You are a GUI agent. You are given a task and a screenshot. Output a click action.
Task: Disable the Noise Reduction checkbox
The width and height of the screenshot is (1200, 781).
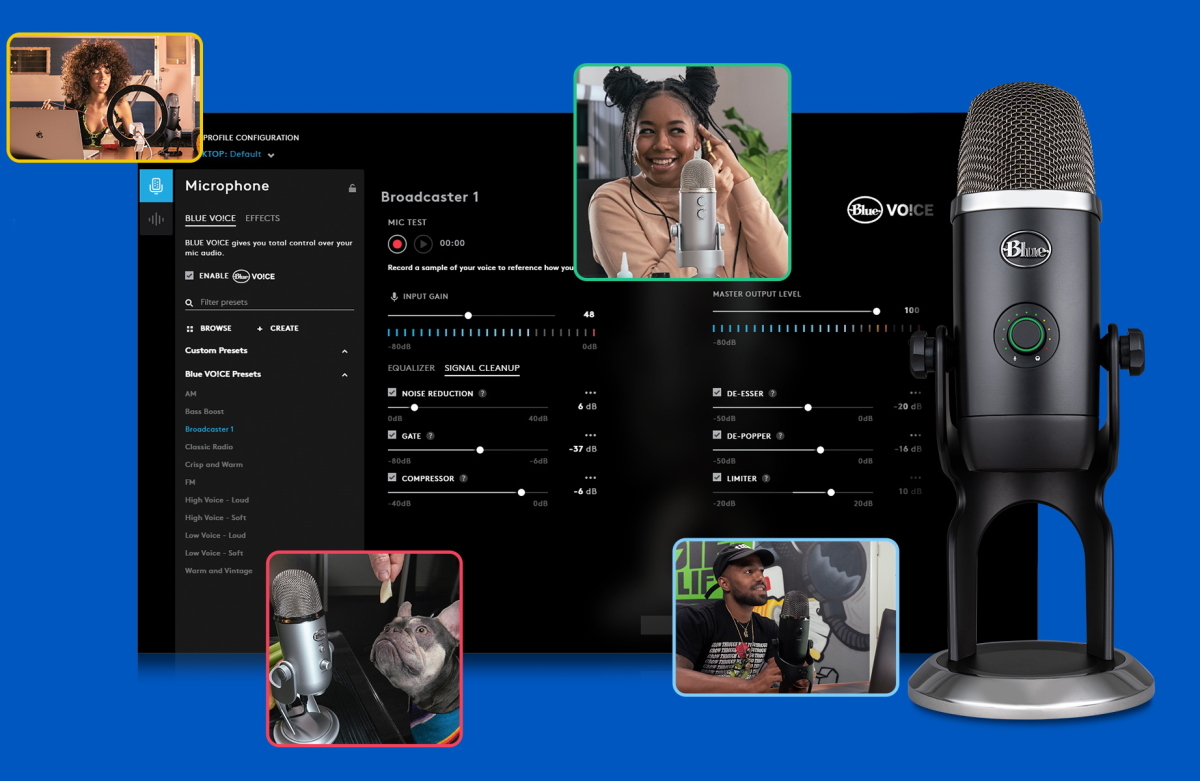pos(392,393)
